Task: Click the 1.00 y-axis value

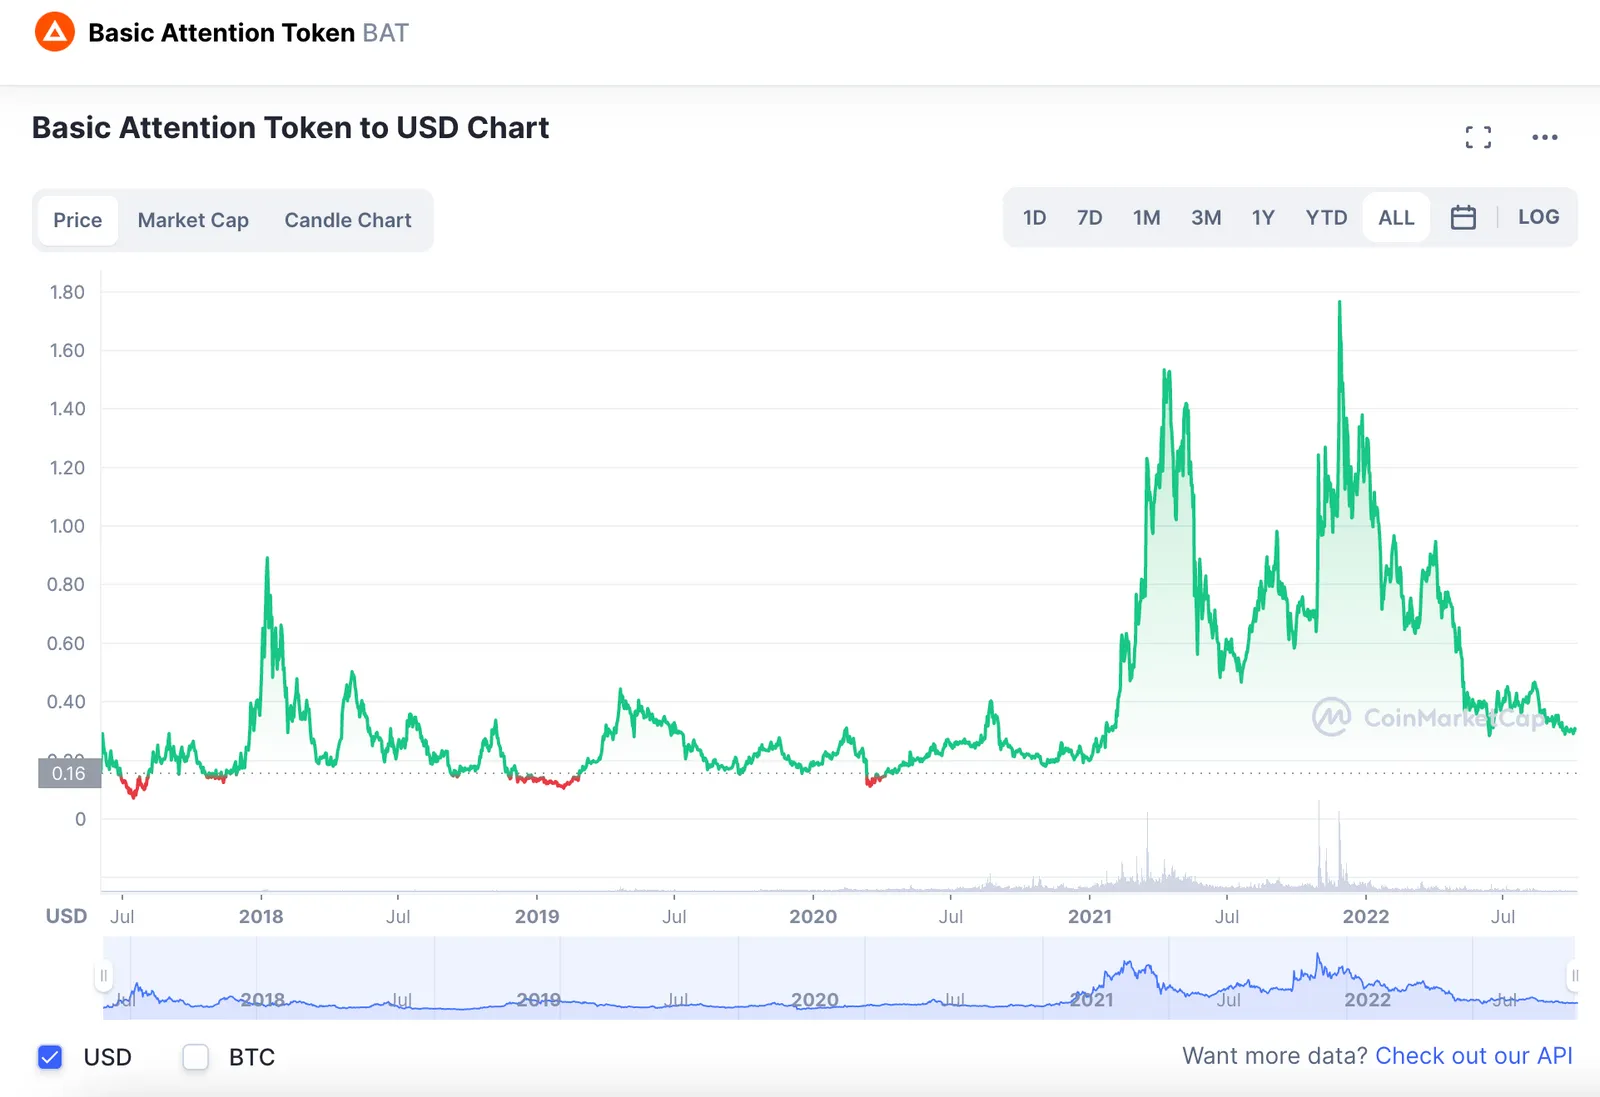Action: 67,526
